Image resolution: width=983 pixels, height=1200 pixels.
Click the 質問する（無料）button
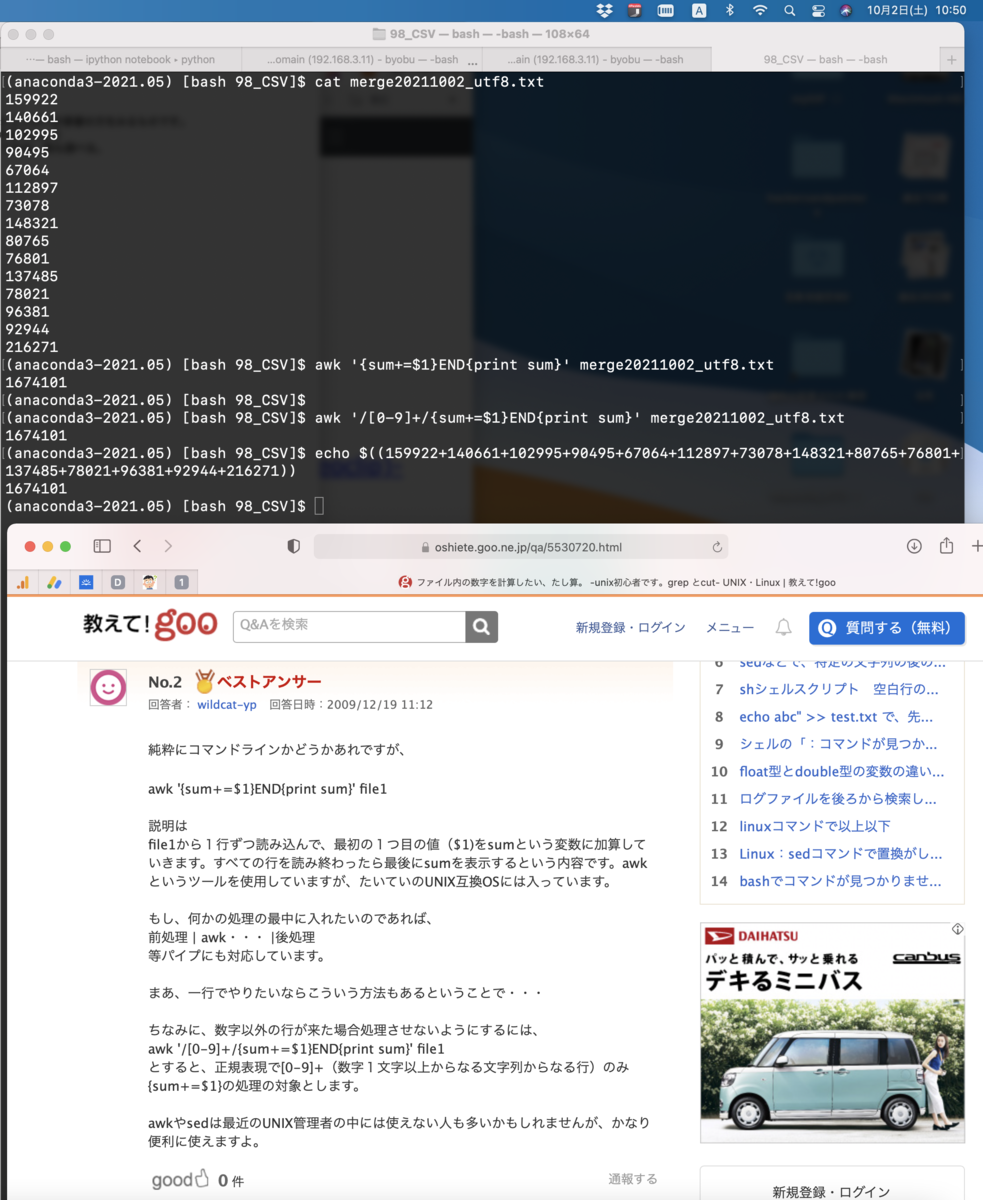pos(886,626)
